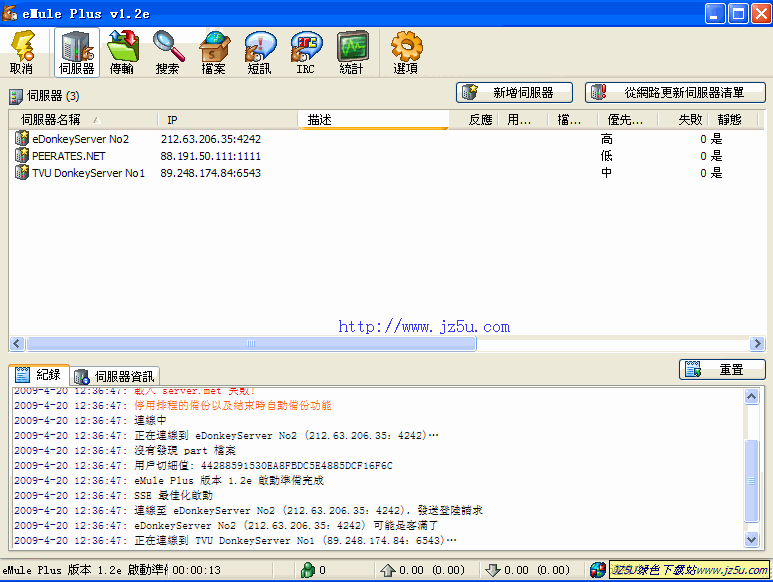Click the download arrow icon in status bar
Screen dimensions: 773x582
point(492,570)
